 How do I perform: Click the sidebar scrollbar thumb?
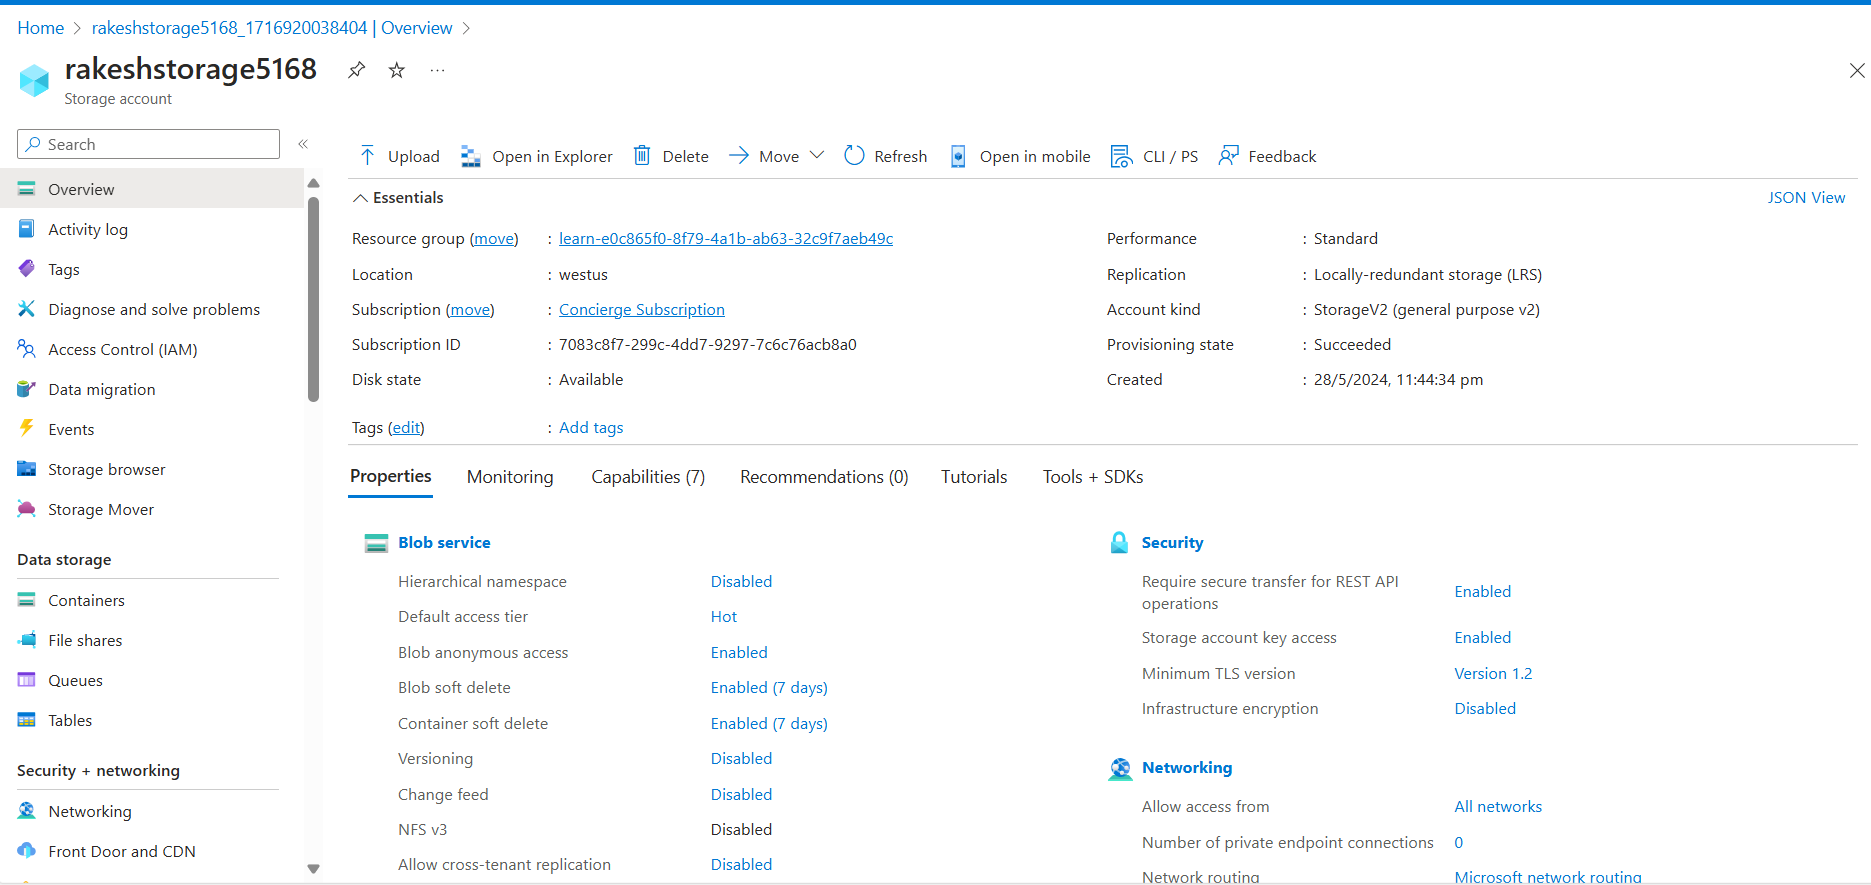tap(313, 299)
